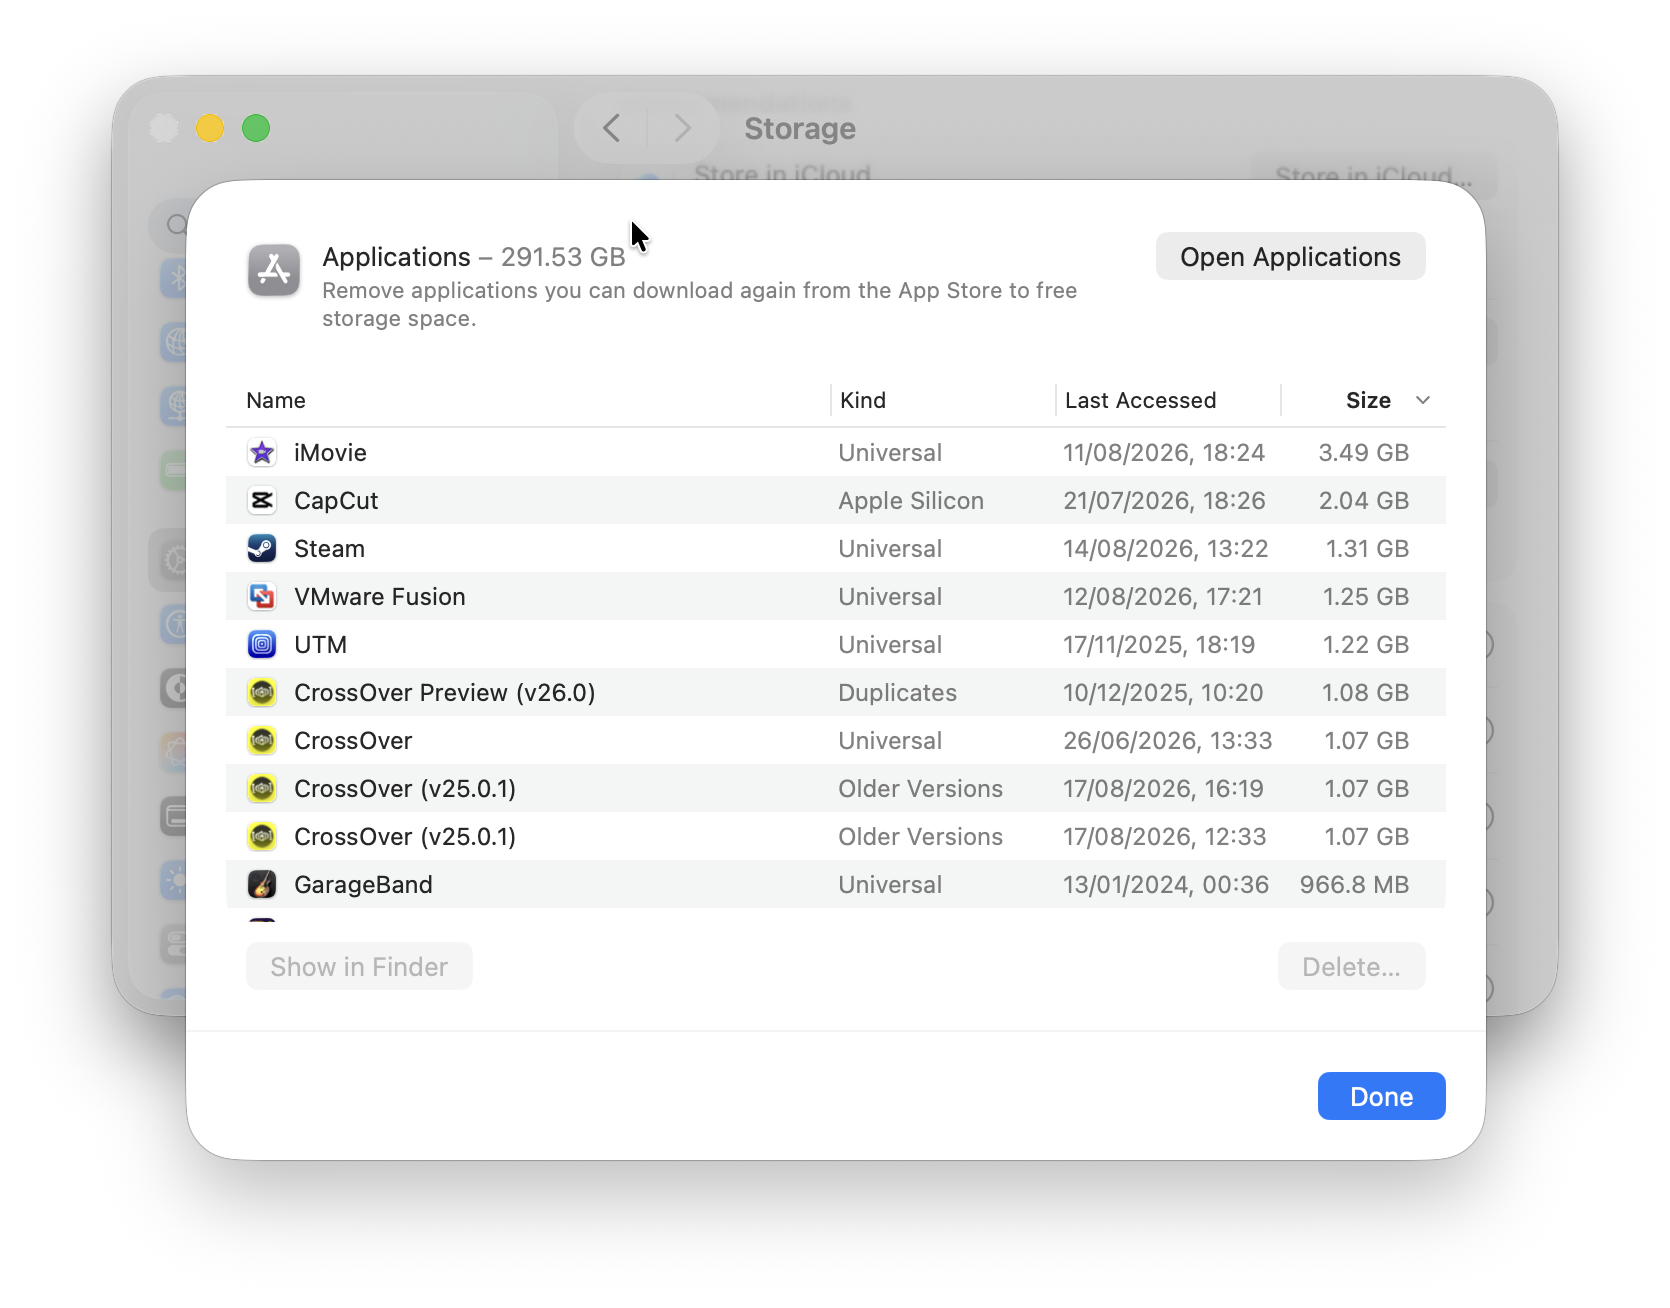
Task: Click the 10/12/2025, 10:20 date cell
Action: click(x=1163, y=693)
